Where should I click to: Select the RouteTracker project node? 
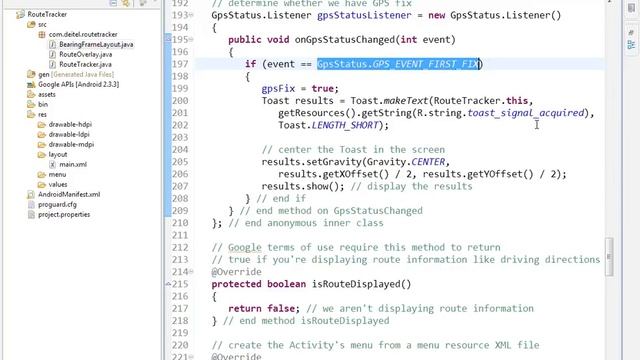(41, 14)
